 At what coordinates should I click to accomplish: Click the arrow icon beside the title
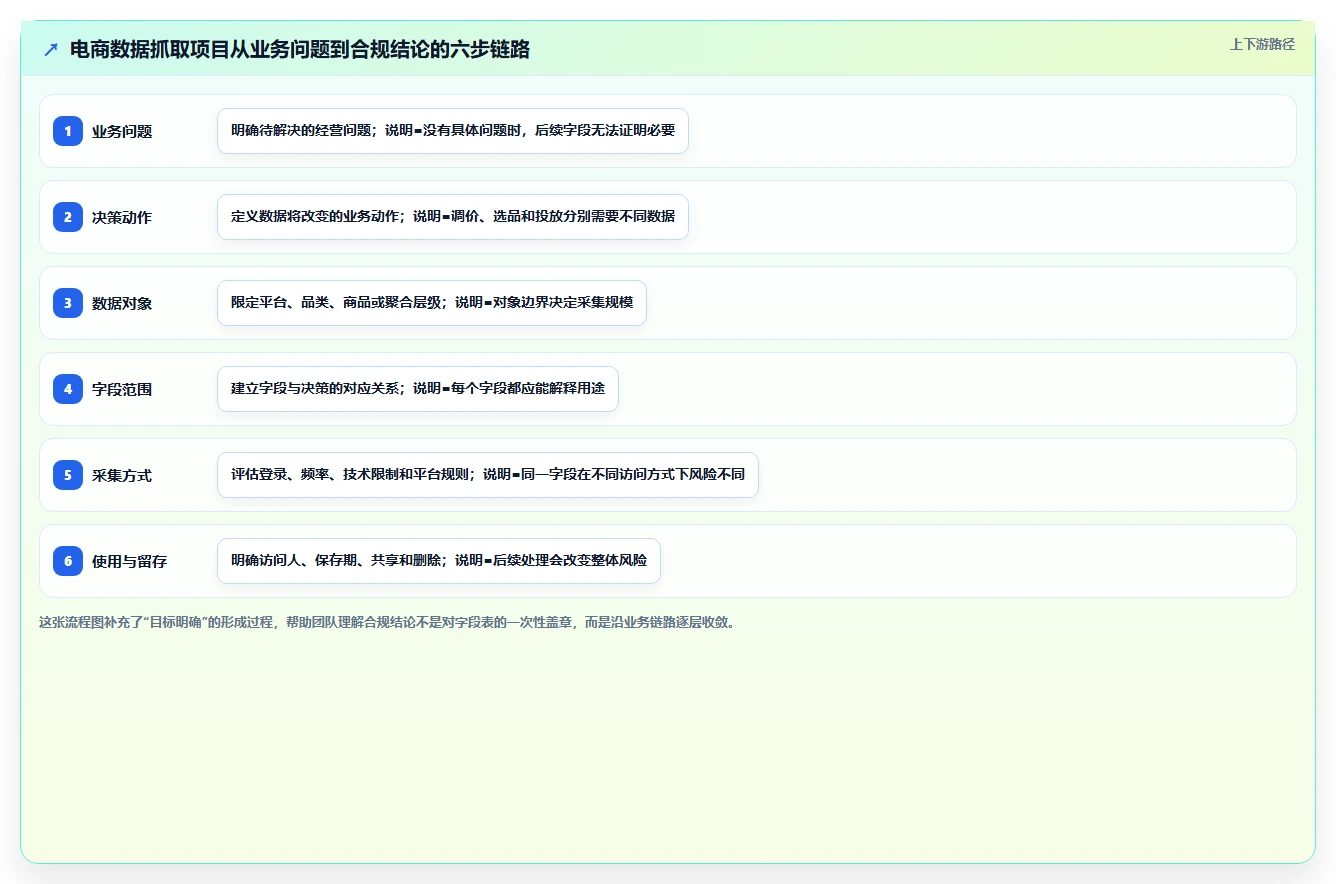[51, 50]
